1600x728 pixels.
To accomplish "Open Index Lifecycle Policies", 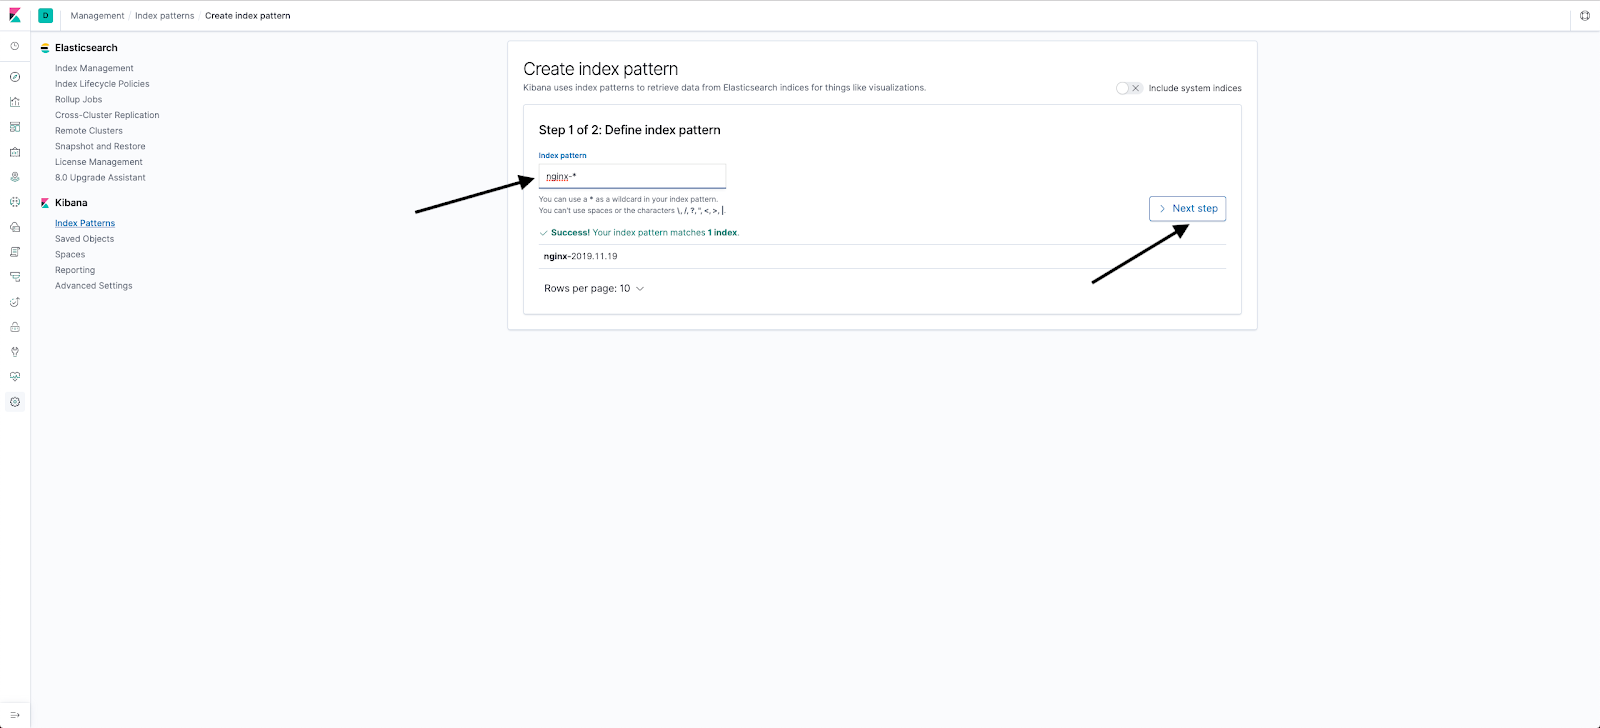I will (x=102, y=84).
